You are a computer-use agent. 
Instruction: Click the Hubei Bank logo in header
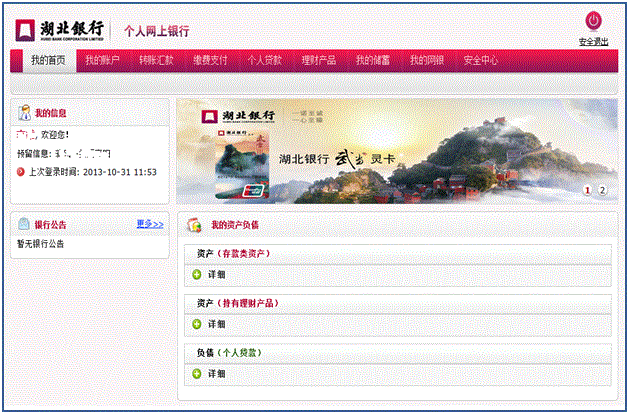click(x=60, y=27)
